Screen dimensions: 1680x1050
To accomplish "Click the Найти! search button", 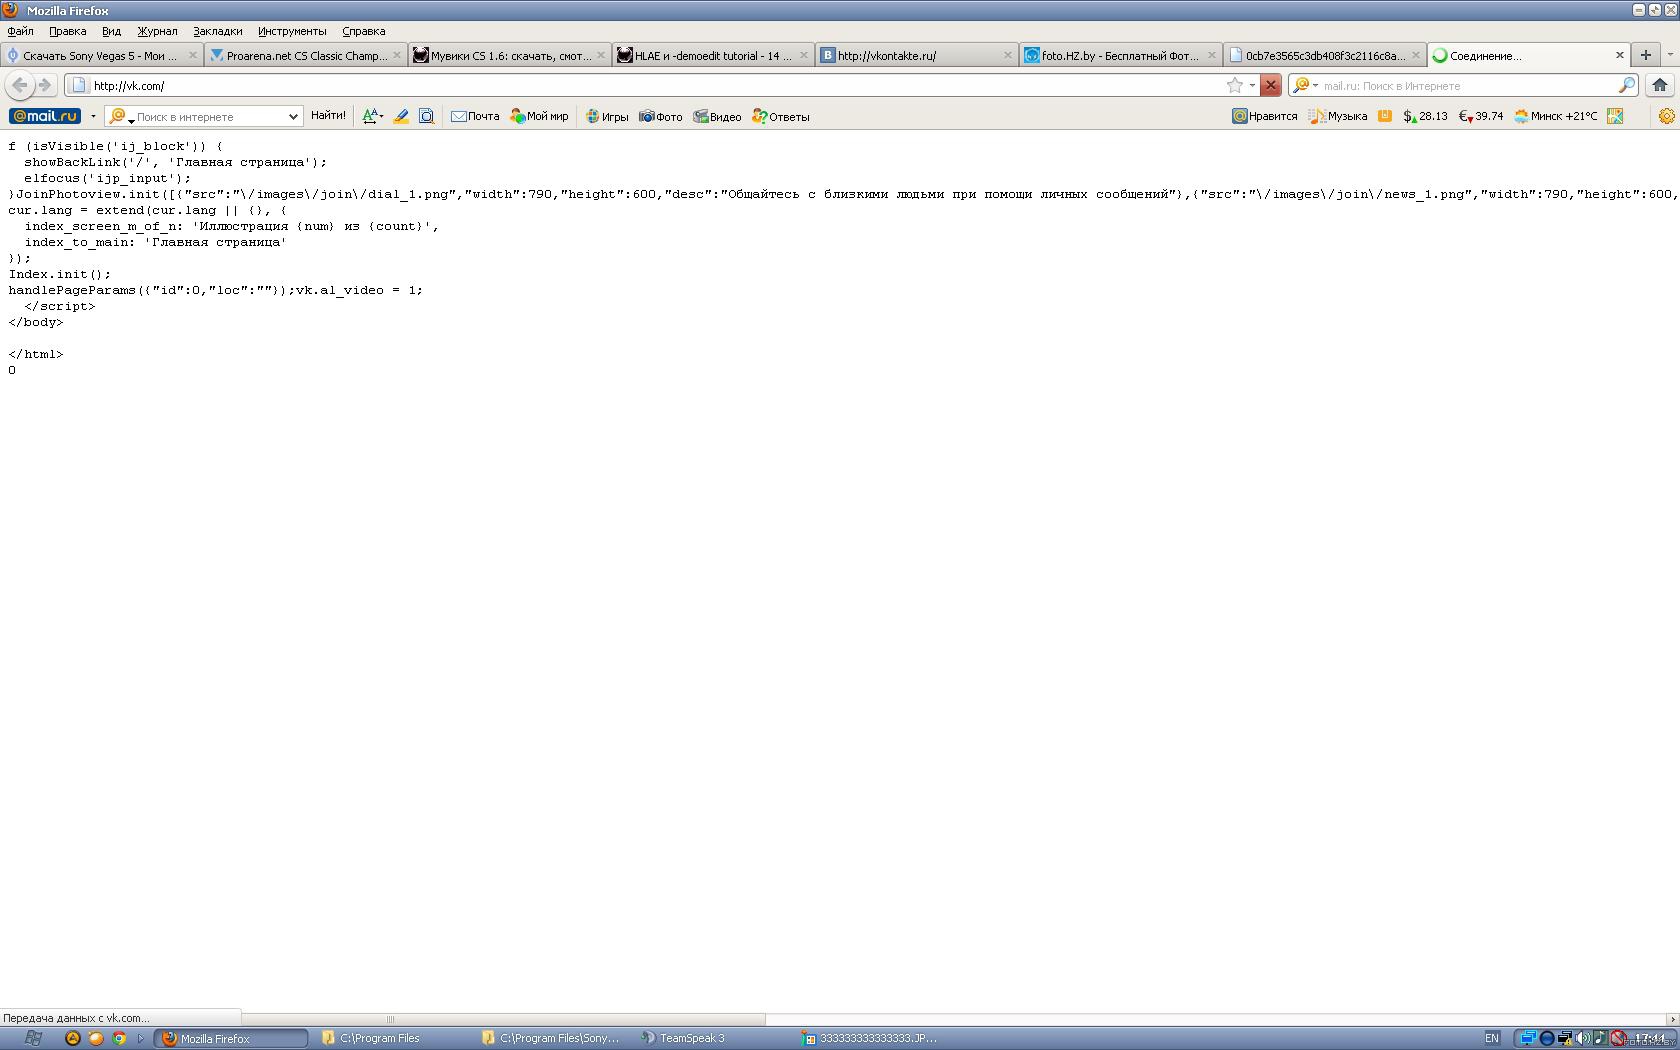I will tap(328, 116).
